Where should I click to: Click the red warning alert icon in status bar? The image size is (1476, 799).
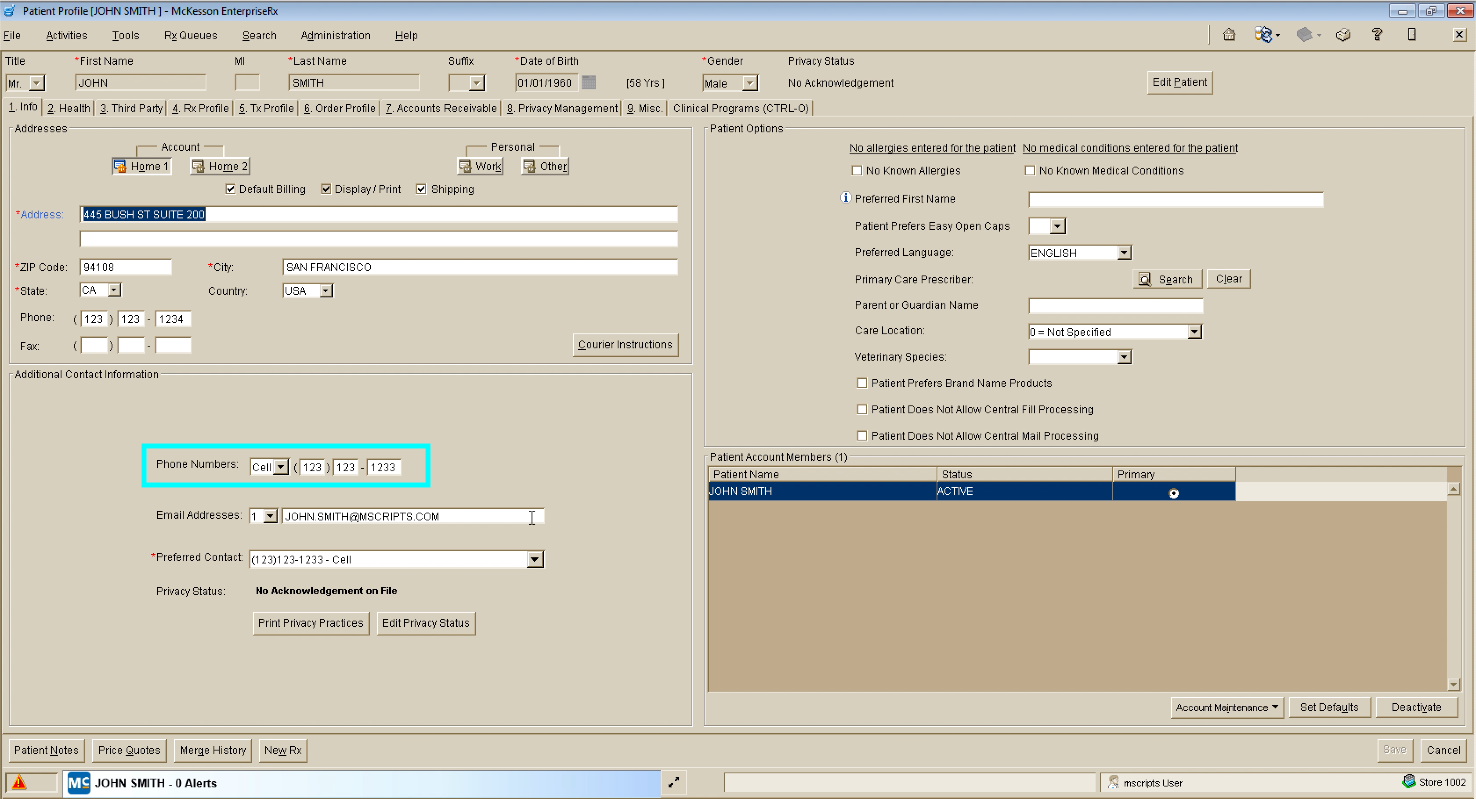coord(20,783)
